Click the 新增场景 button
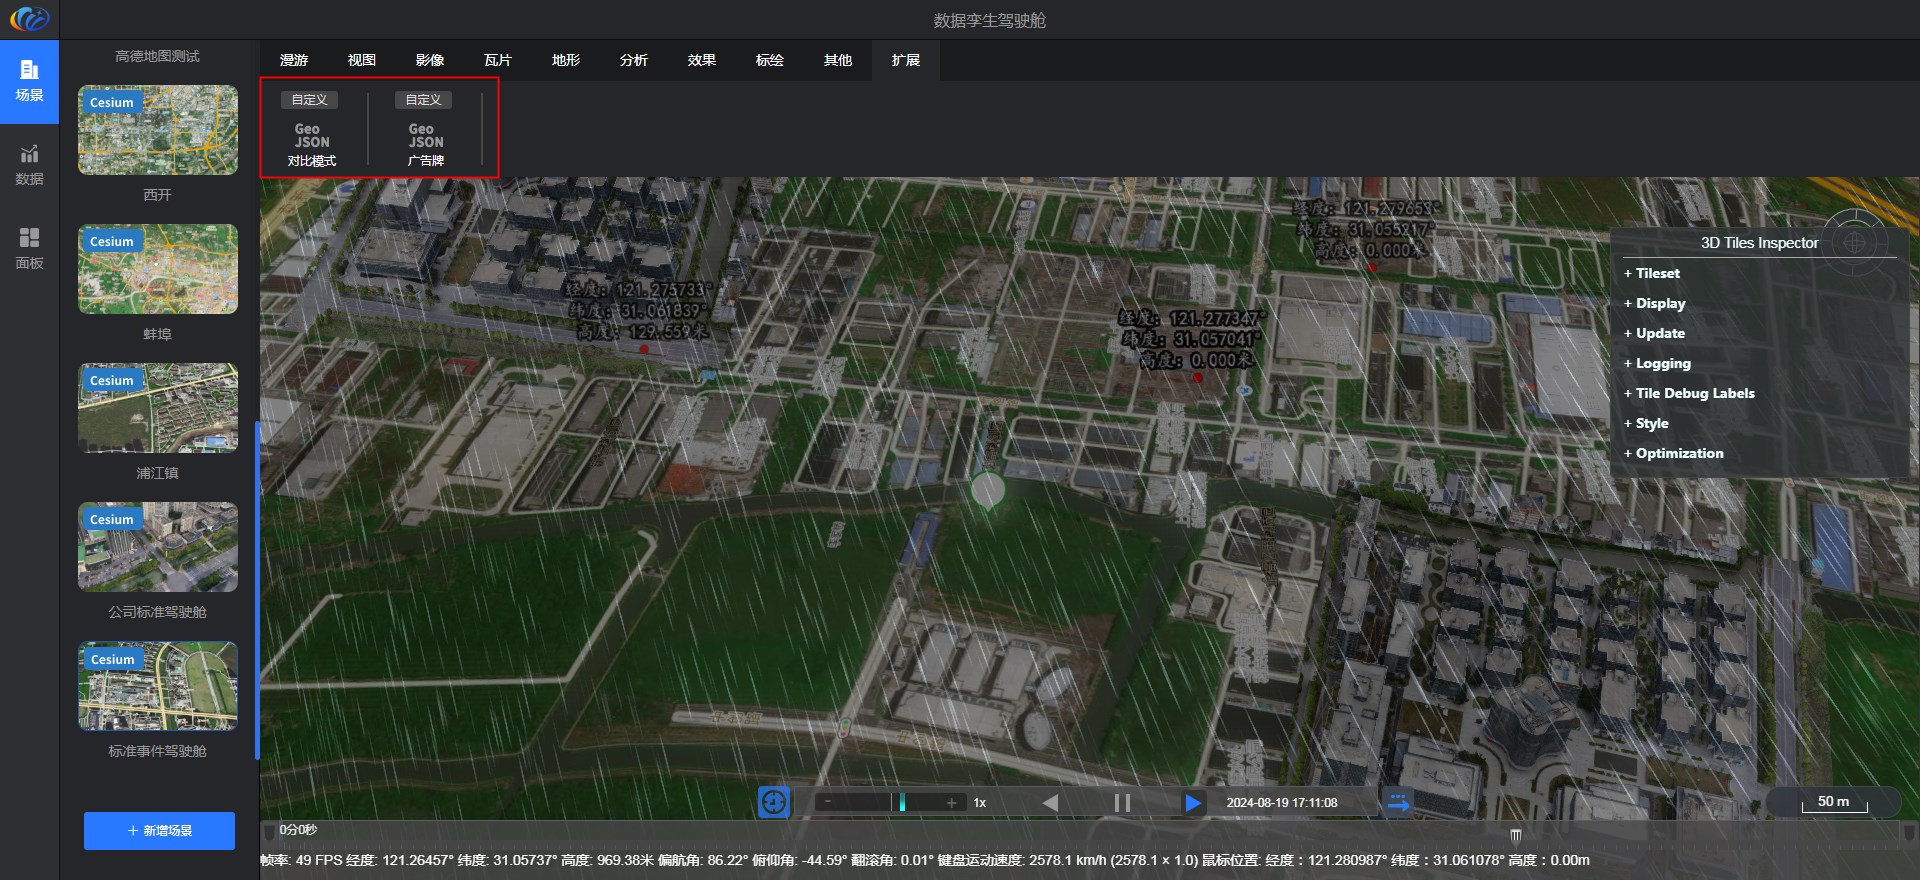Image resolution: width=1920 pixels, height=880 pixels. point(159,831)
